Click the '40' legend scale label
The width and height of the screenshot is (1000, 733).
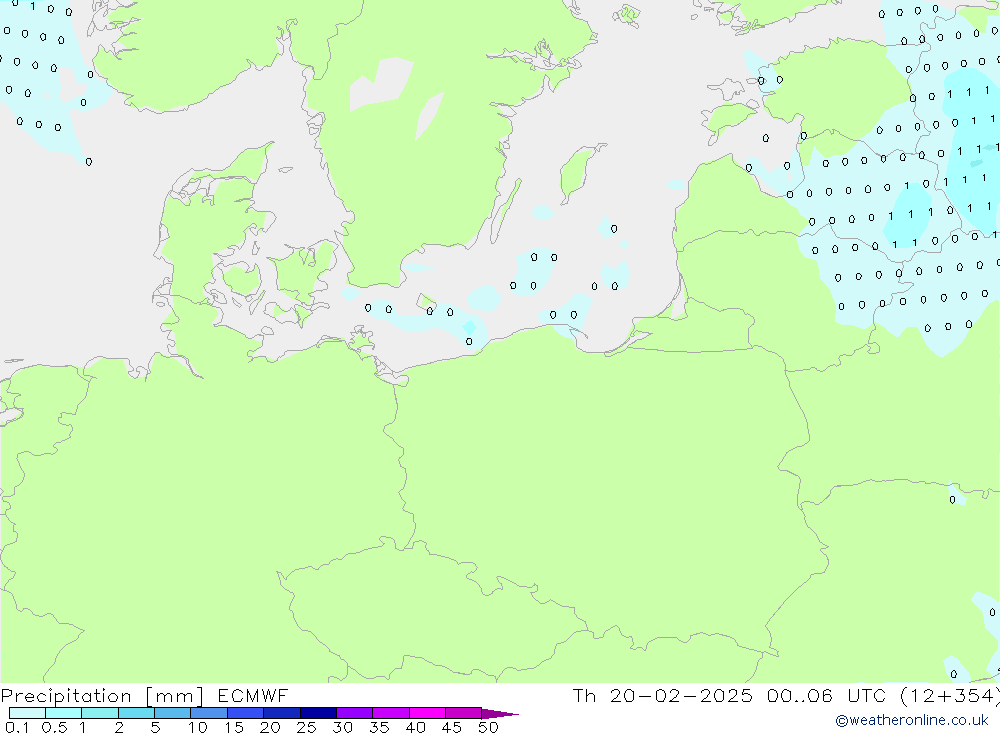pyautogui.click(x=416, y=727)
